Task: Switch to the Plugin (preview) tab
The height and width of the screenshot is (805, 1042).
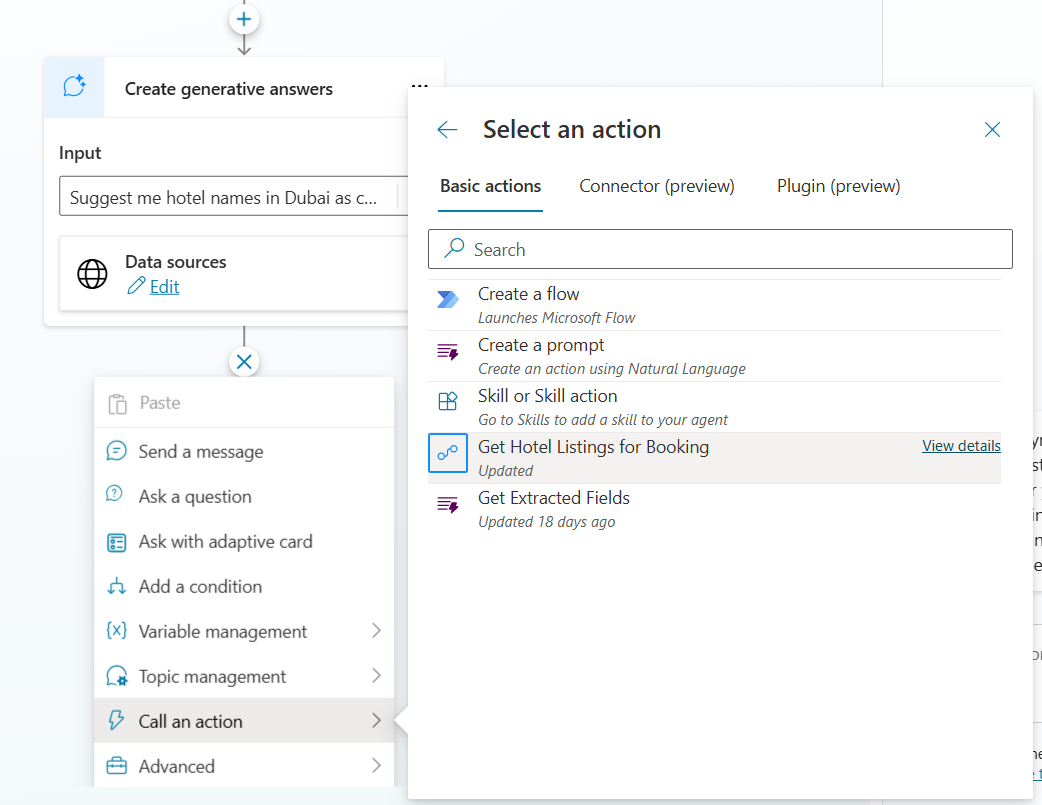Action: pyautogui.click(x=838, y=186)
